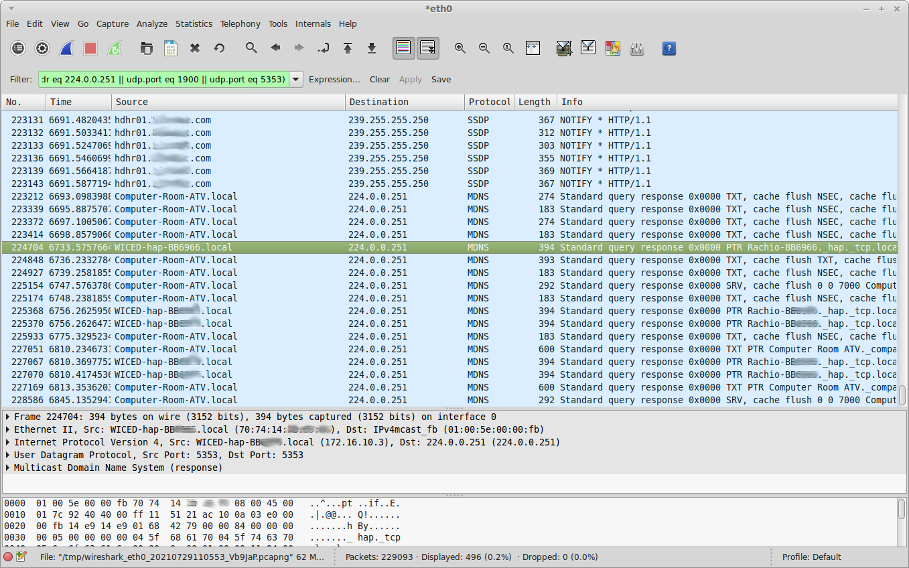Open the Statistics menu
The width and height of the screenshot is (909, 568).
click(x=194, y=24)
